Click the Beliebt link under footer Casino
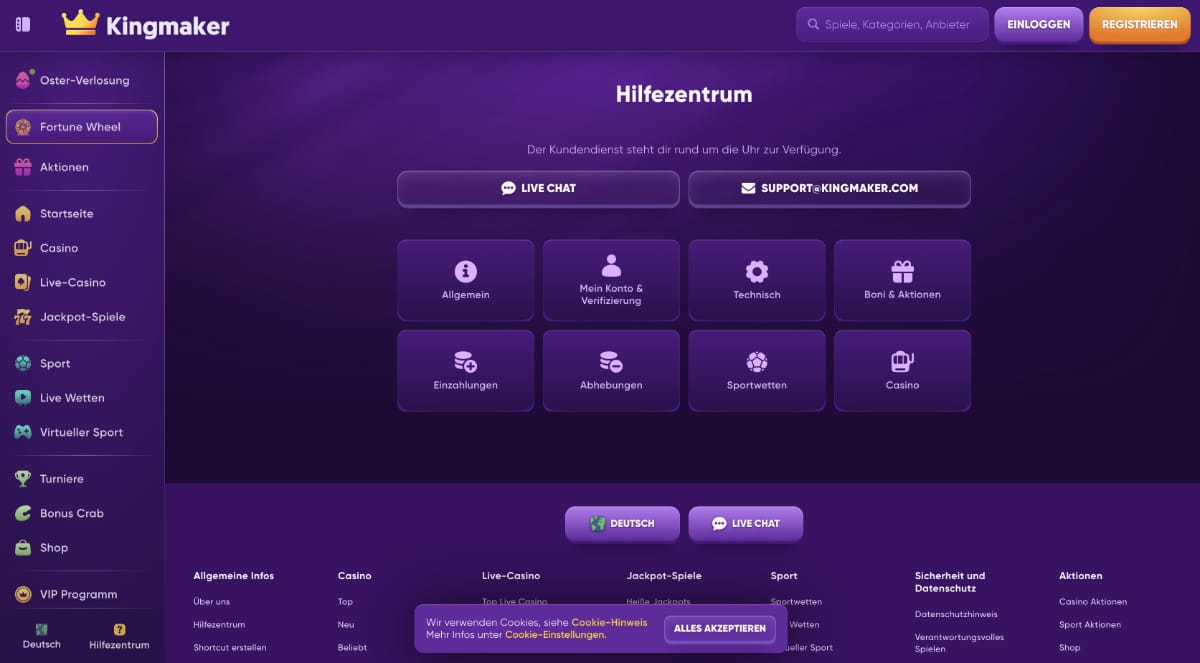This screenshot has height=663, width=1200. point(352,648)
